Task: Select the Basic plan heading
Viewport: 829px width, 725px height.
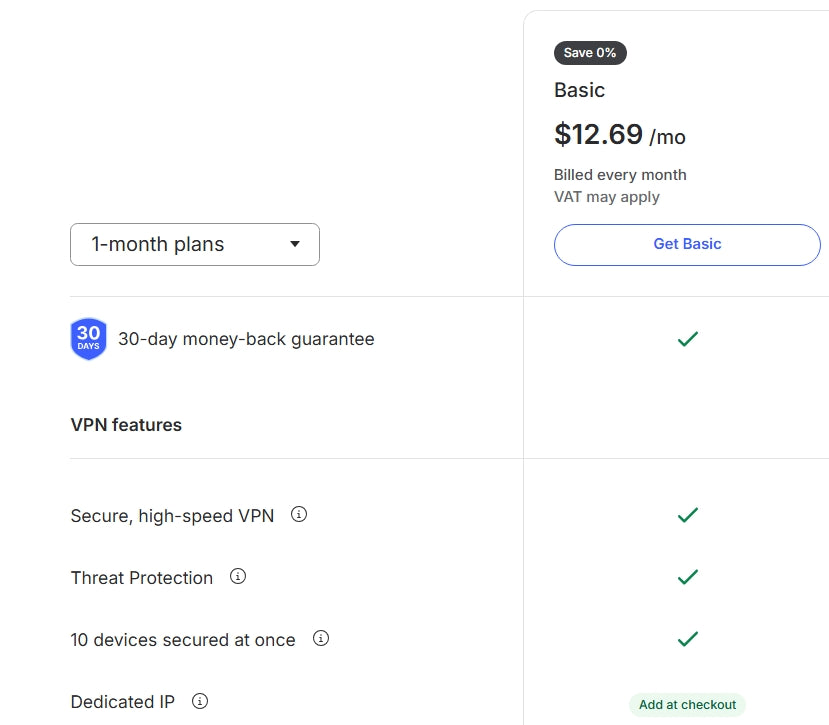Action: (579, 90)
